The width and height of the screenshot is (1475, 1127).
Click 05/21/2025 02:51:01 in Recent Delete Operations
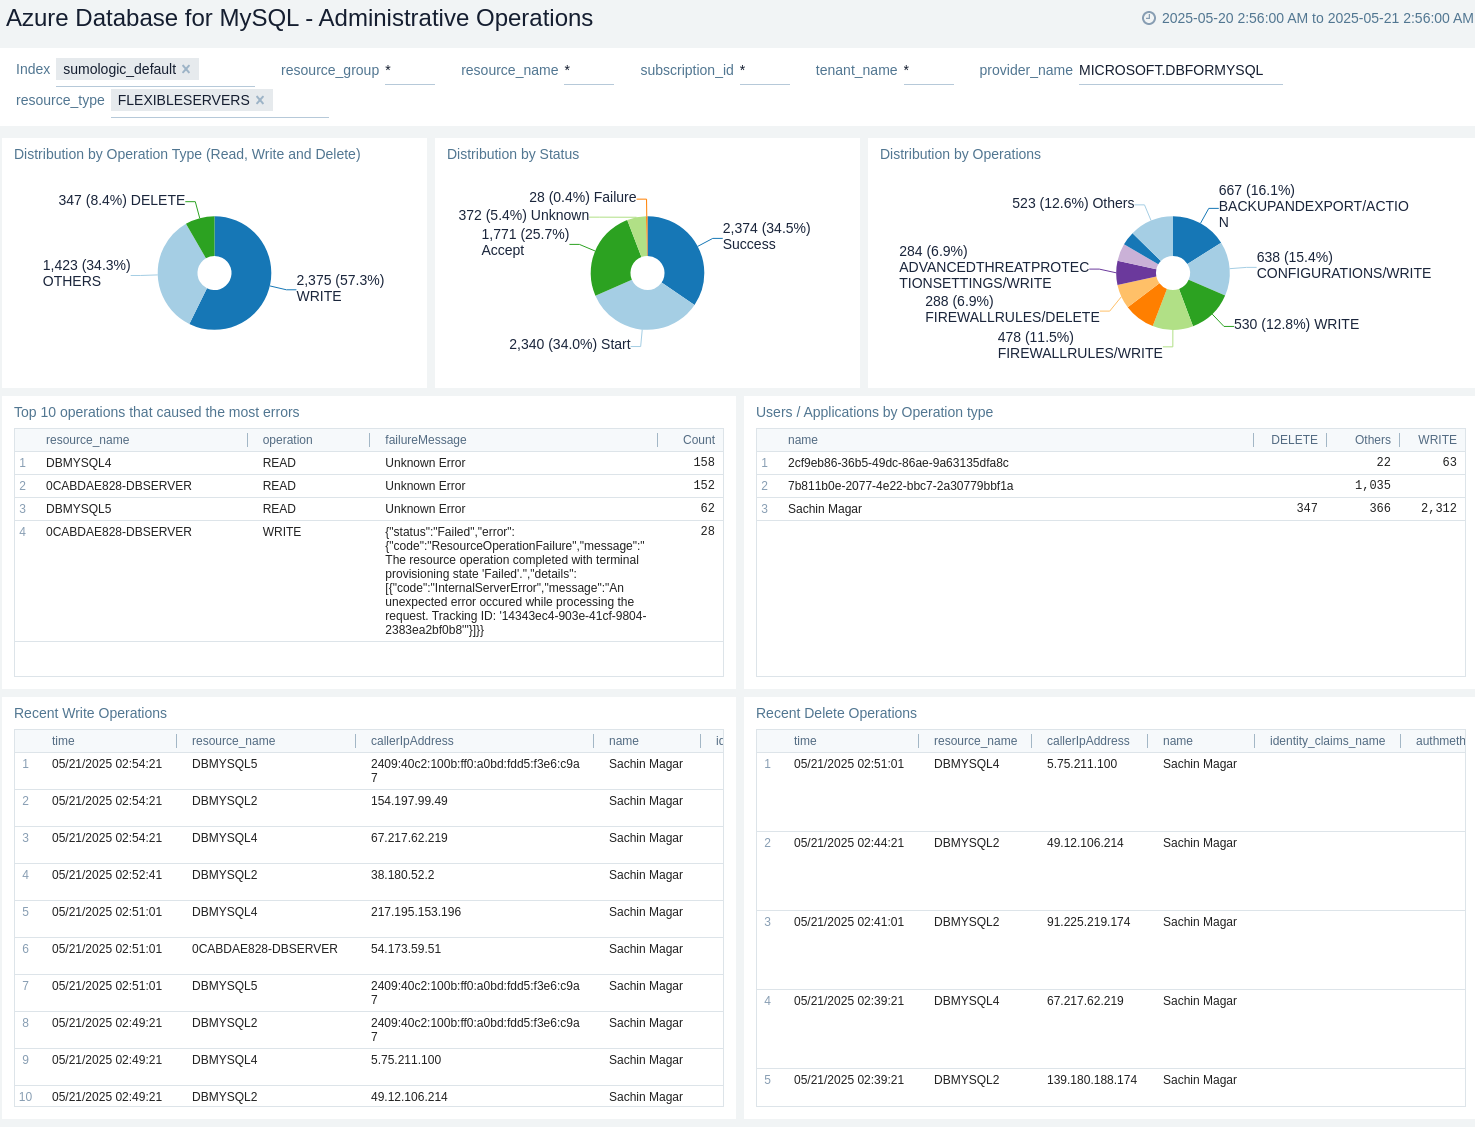tap(849, 764)
